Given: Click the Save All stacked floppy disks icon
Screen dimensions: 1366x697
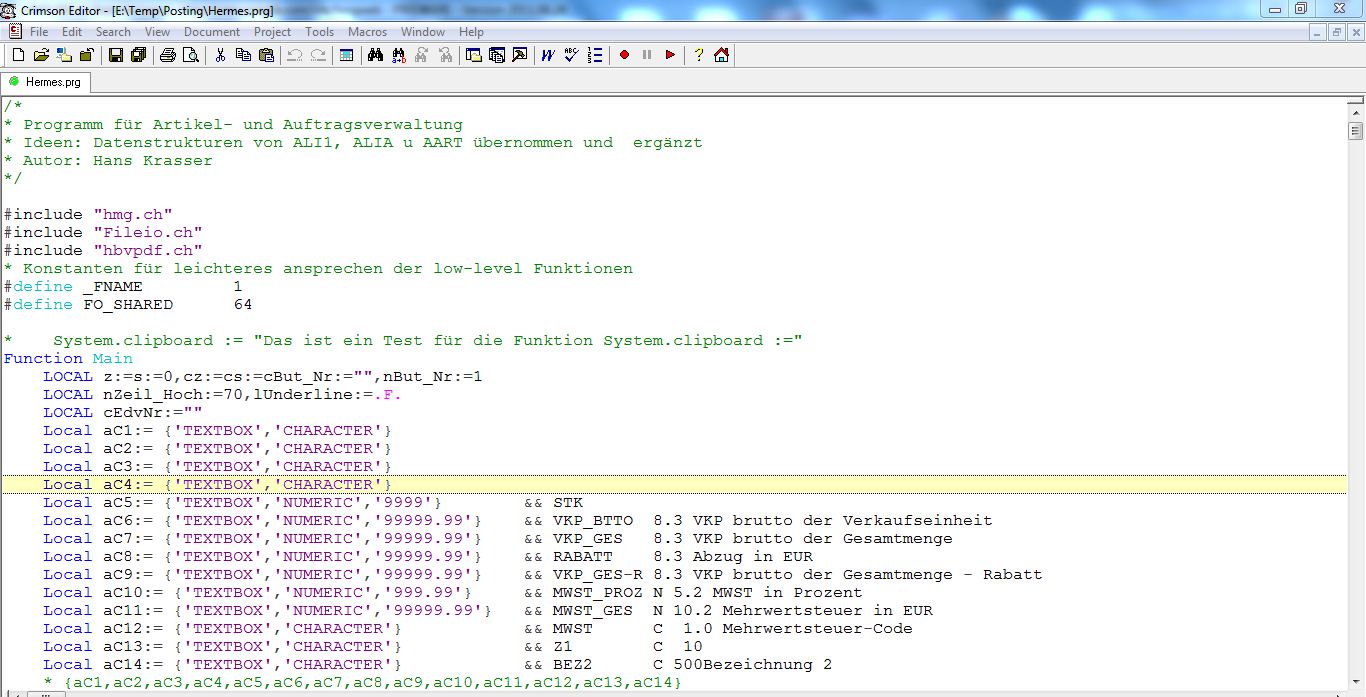Looking at the screenshot, I should pos(139,55).
